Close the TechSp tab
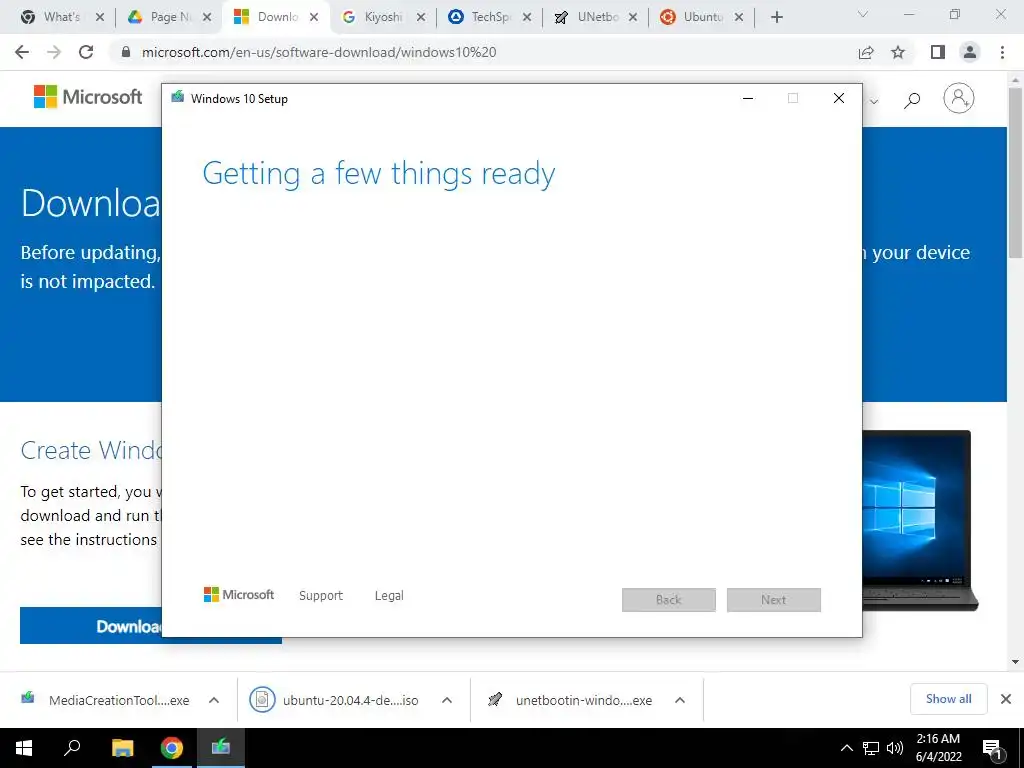 tap(526, 18)
